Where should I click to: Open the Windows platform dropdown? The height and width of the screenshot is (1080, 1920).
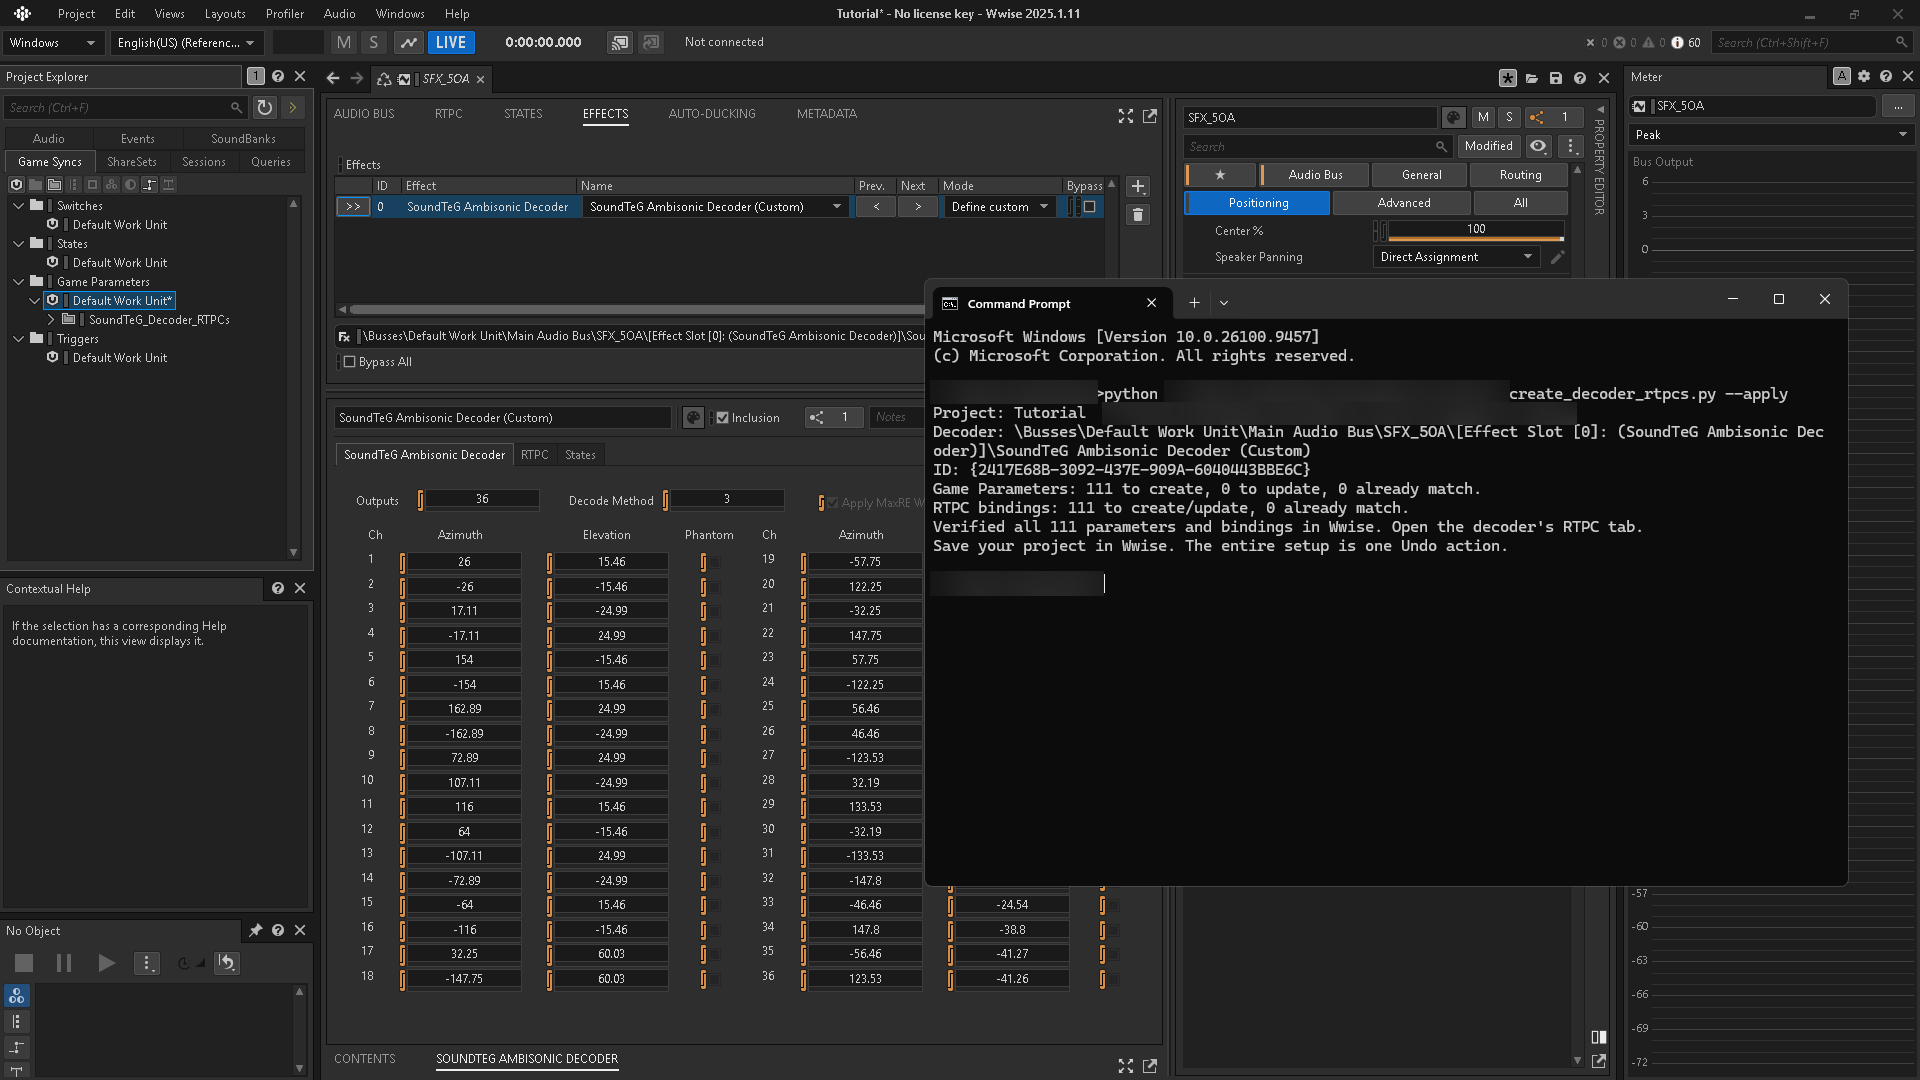pyautogui.click(x=51, y=42)
